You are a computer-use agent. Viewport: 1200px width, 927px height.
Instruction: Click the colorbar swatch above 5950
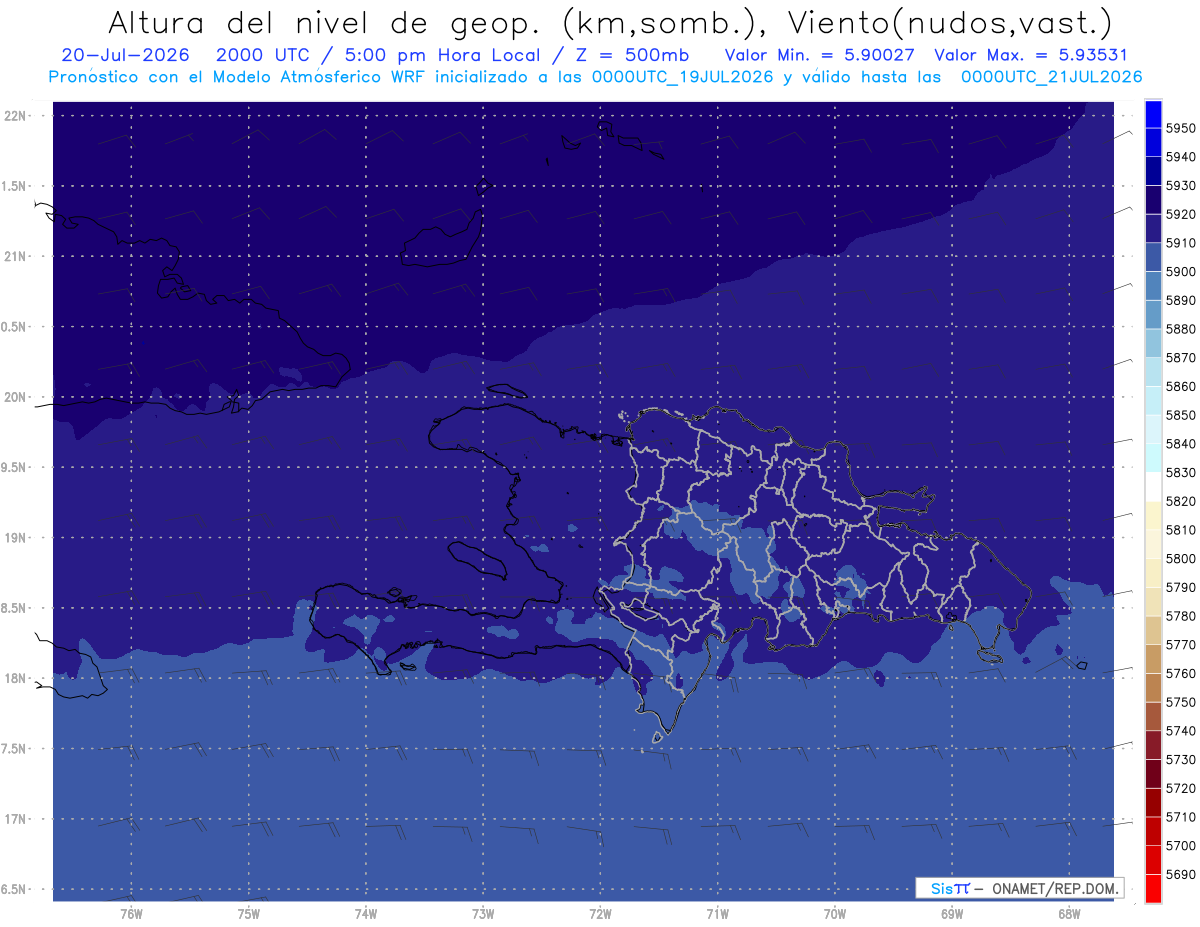(1153, 114)
